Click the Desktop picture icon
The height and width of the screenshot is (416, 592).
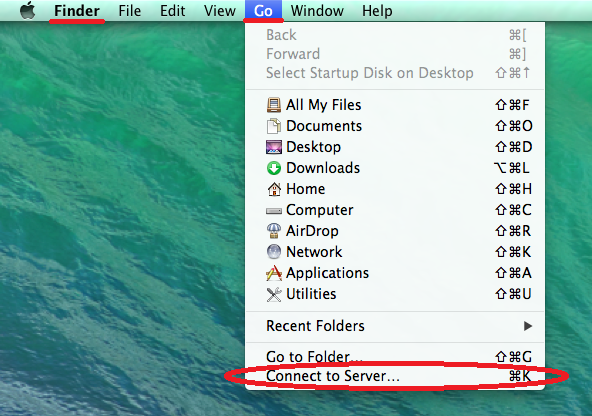(x=274, y=147)
